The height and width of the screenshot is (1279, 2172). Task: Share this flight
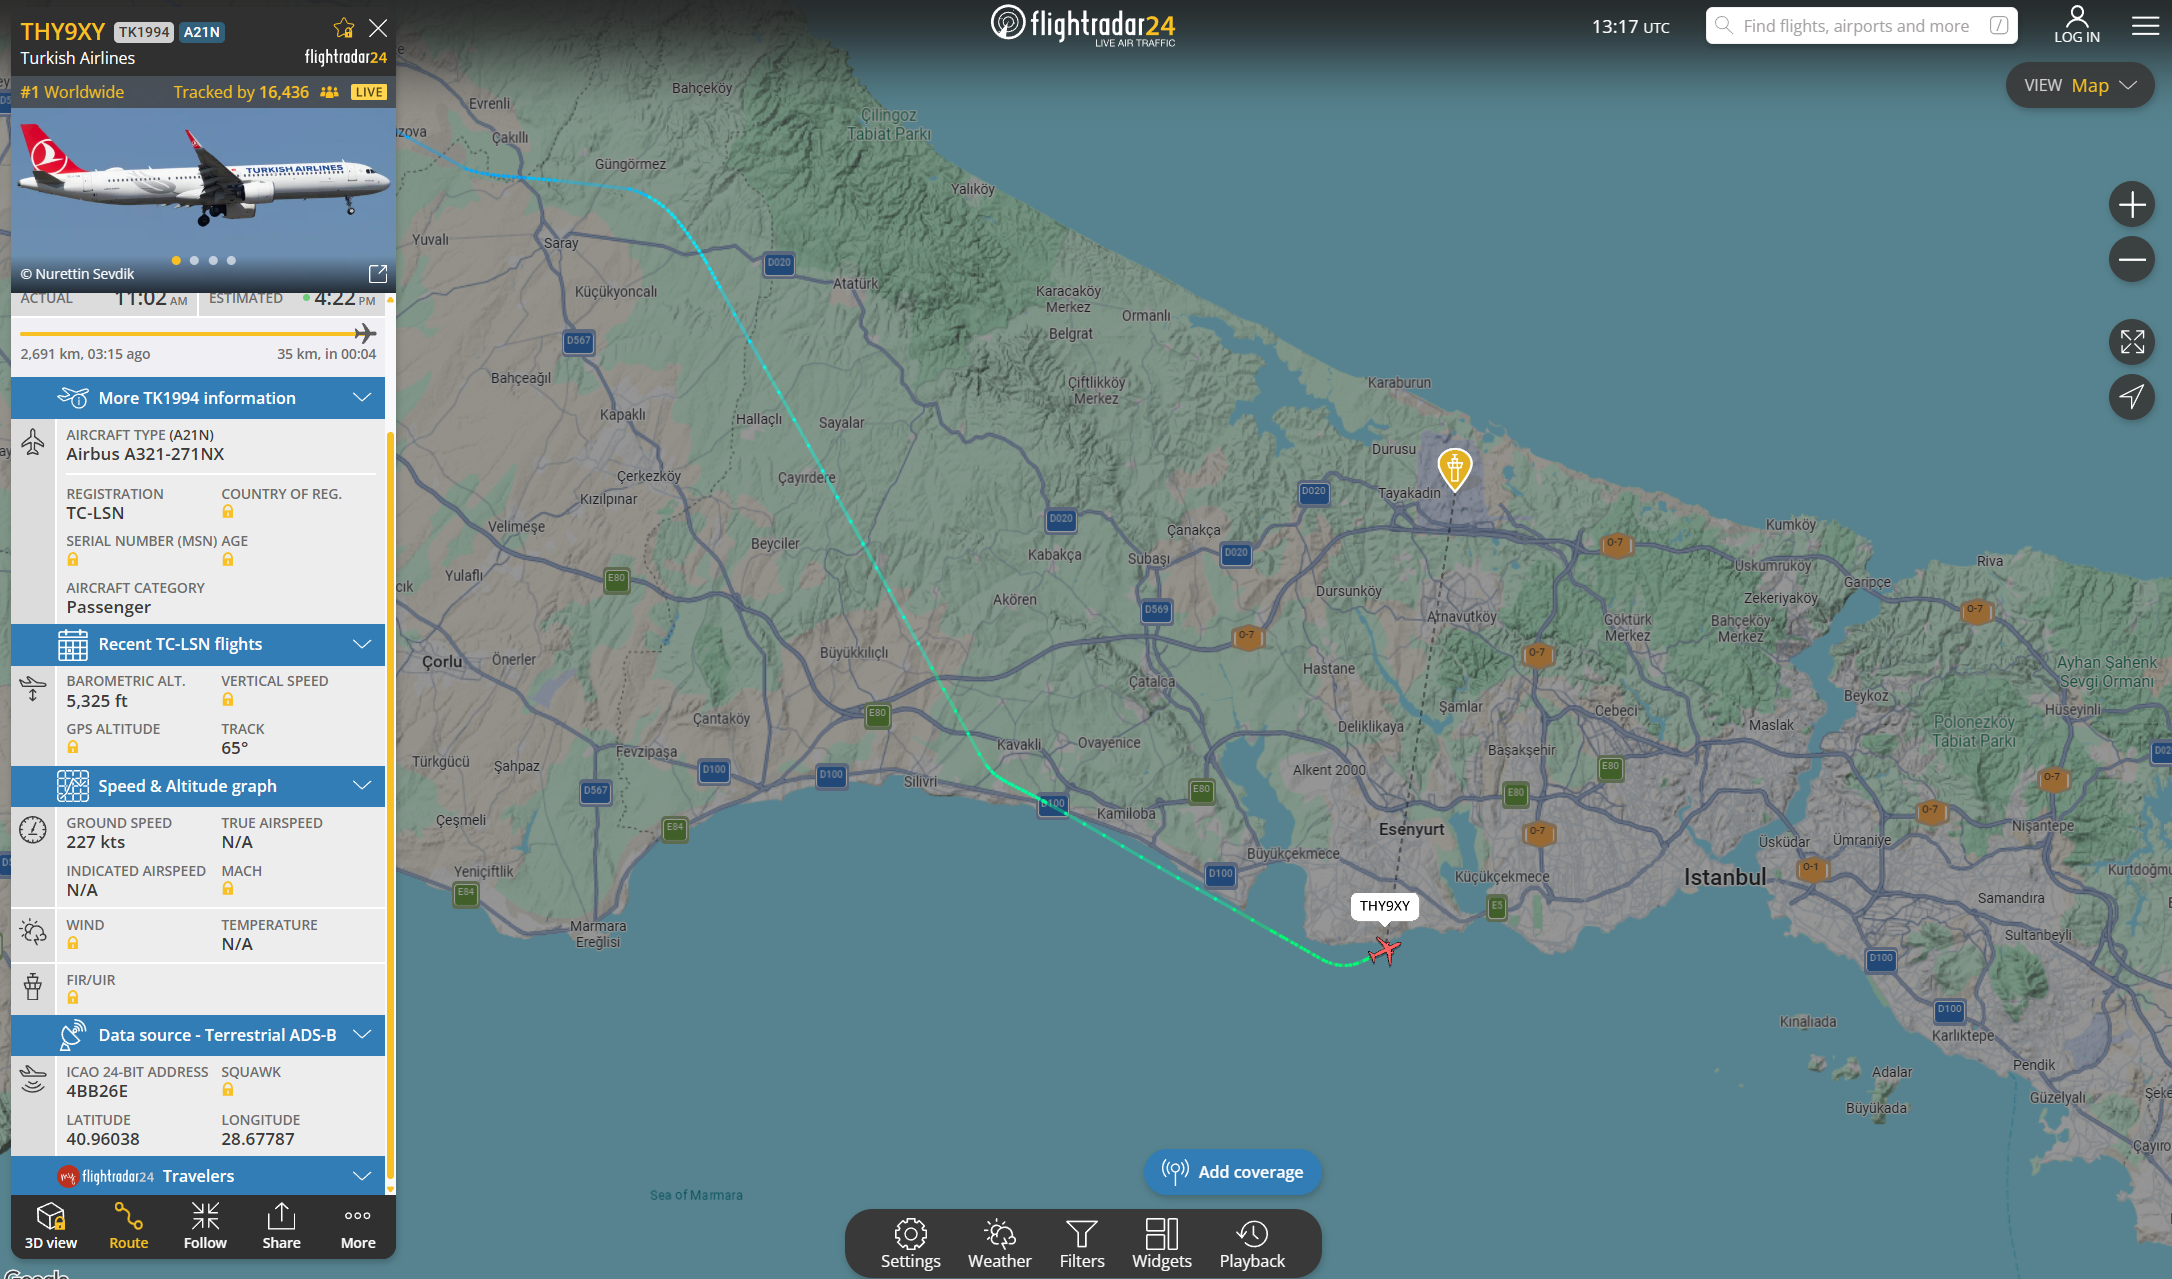281,1226
